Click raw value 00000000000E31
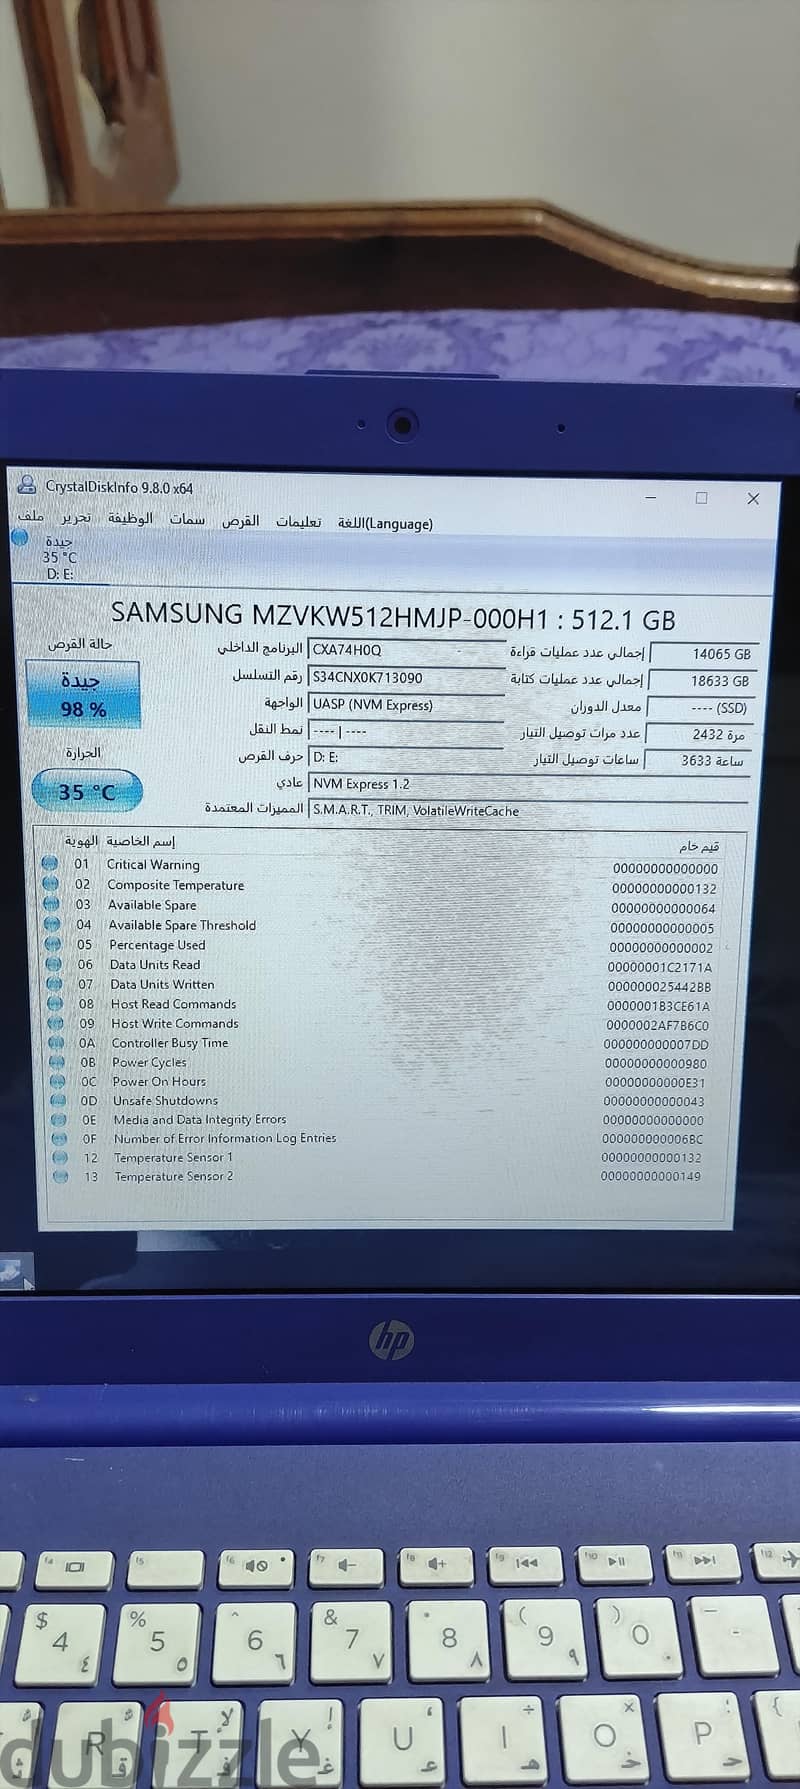This screenshot has height=1789, width=800. tap(655, 1082)
